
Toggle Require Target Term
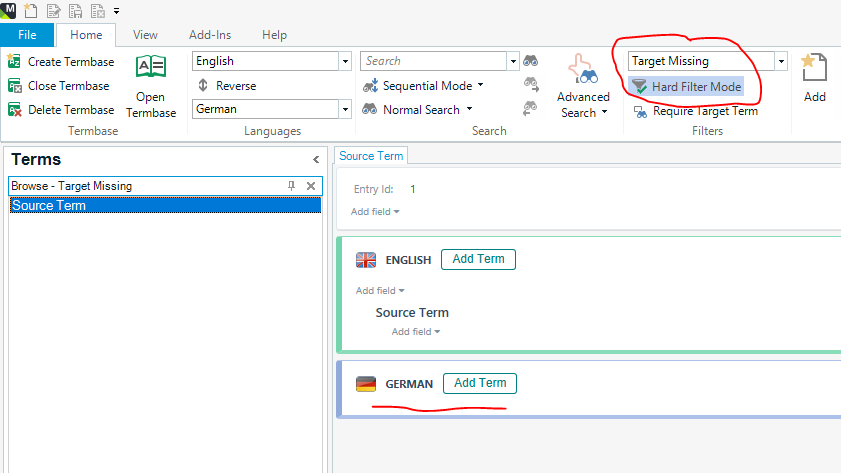[x=696, y=111]
